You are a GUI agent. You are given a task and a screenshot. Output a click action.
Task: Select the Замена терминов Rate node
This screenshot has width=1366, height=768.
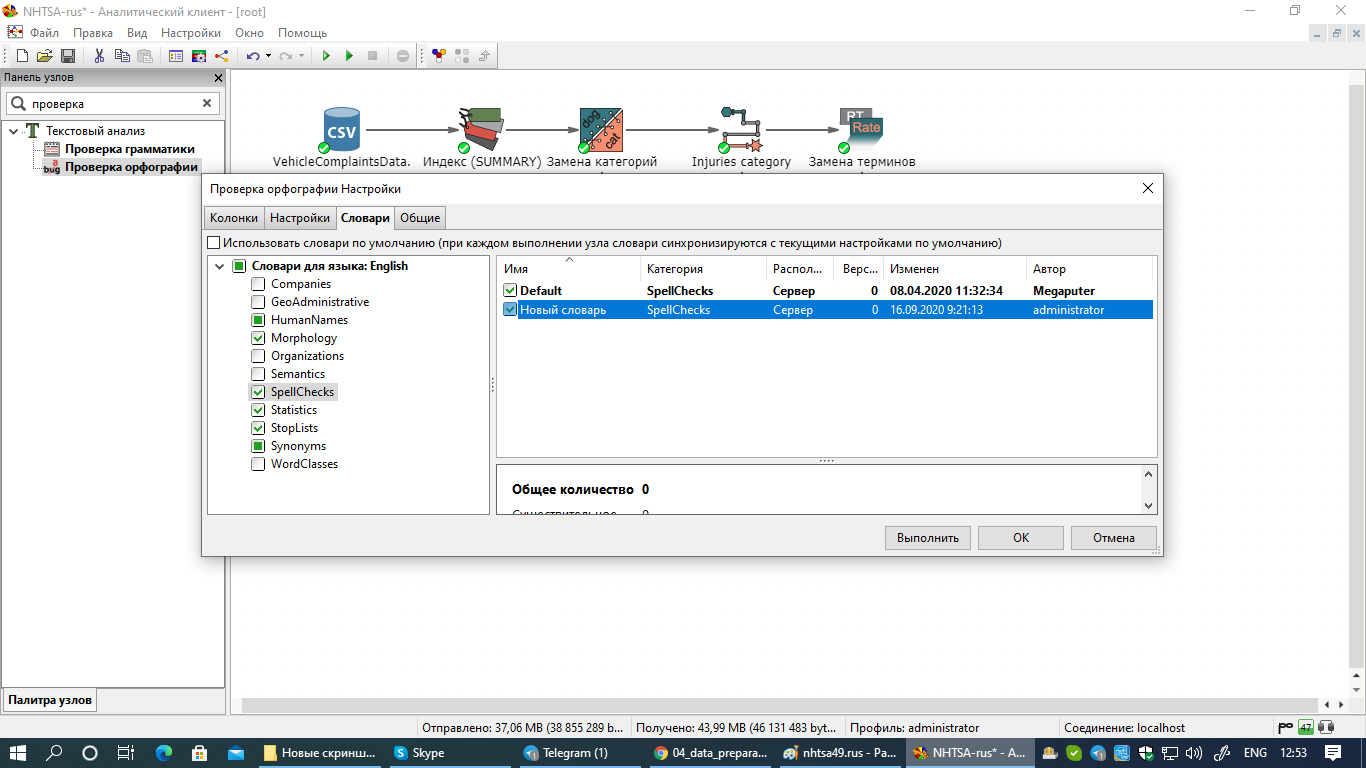click(861, 130)
